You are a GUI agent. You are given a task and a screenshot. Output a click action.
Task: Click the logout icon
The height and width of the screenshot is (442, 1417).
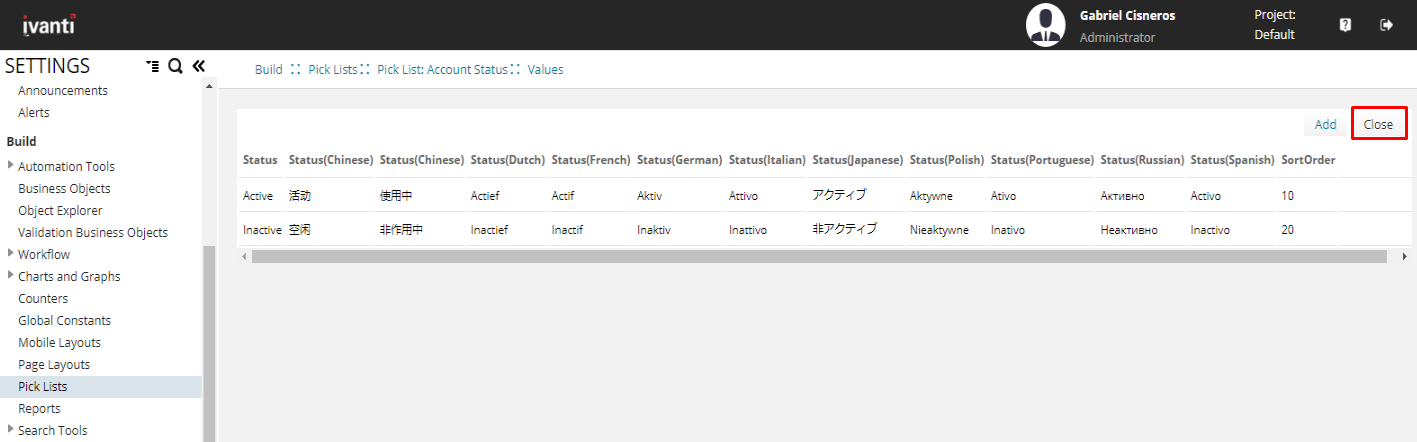click(x=1386, y=25)
